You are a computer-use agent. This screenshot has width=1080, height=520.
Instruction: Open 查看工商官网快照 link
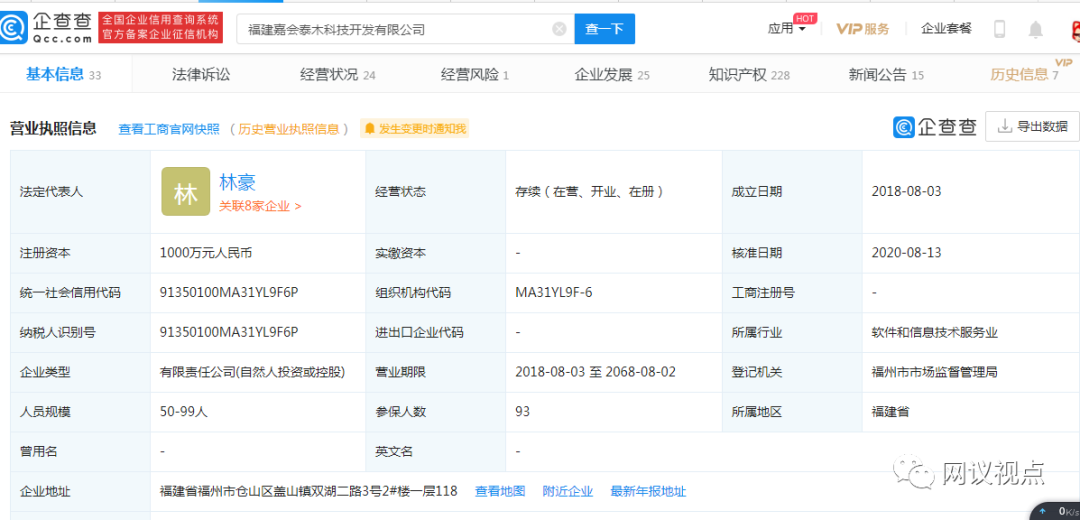168,129
